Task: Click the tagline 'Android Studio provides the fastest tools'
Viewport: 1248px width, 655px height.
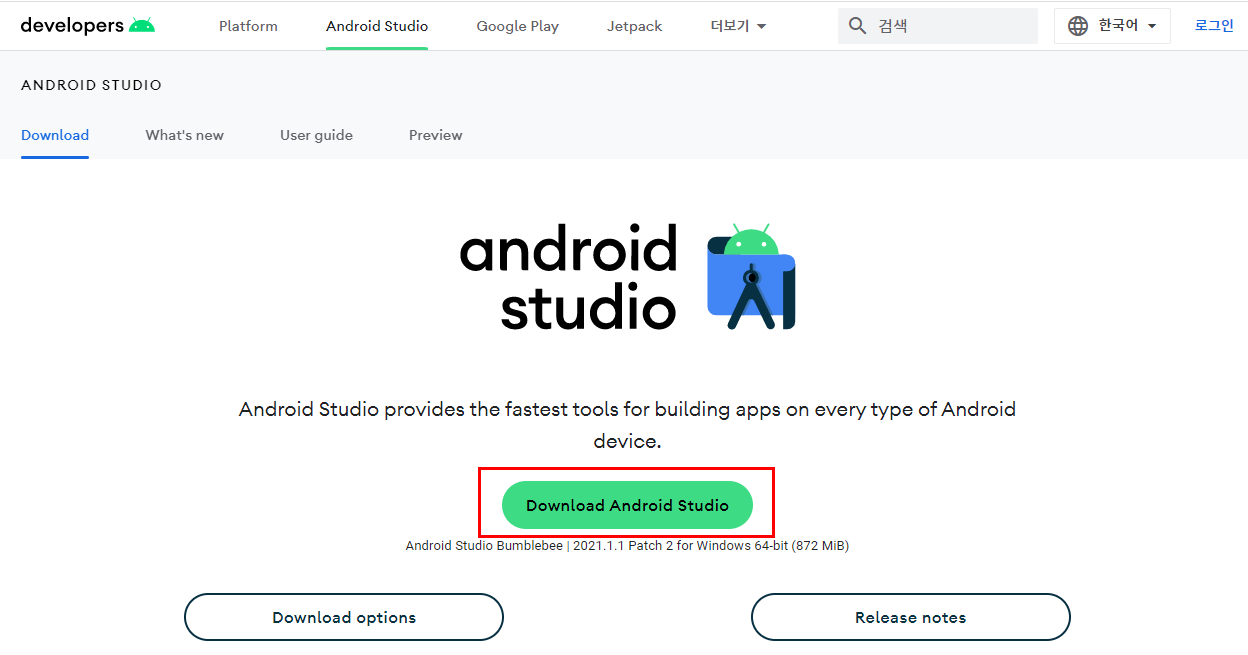Action: (627, 425)
